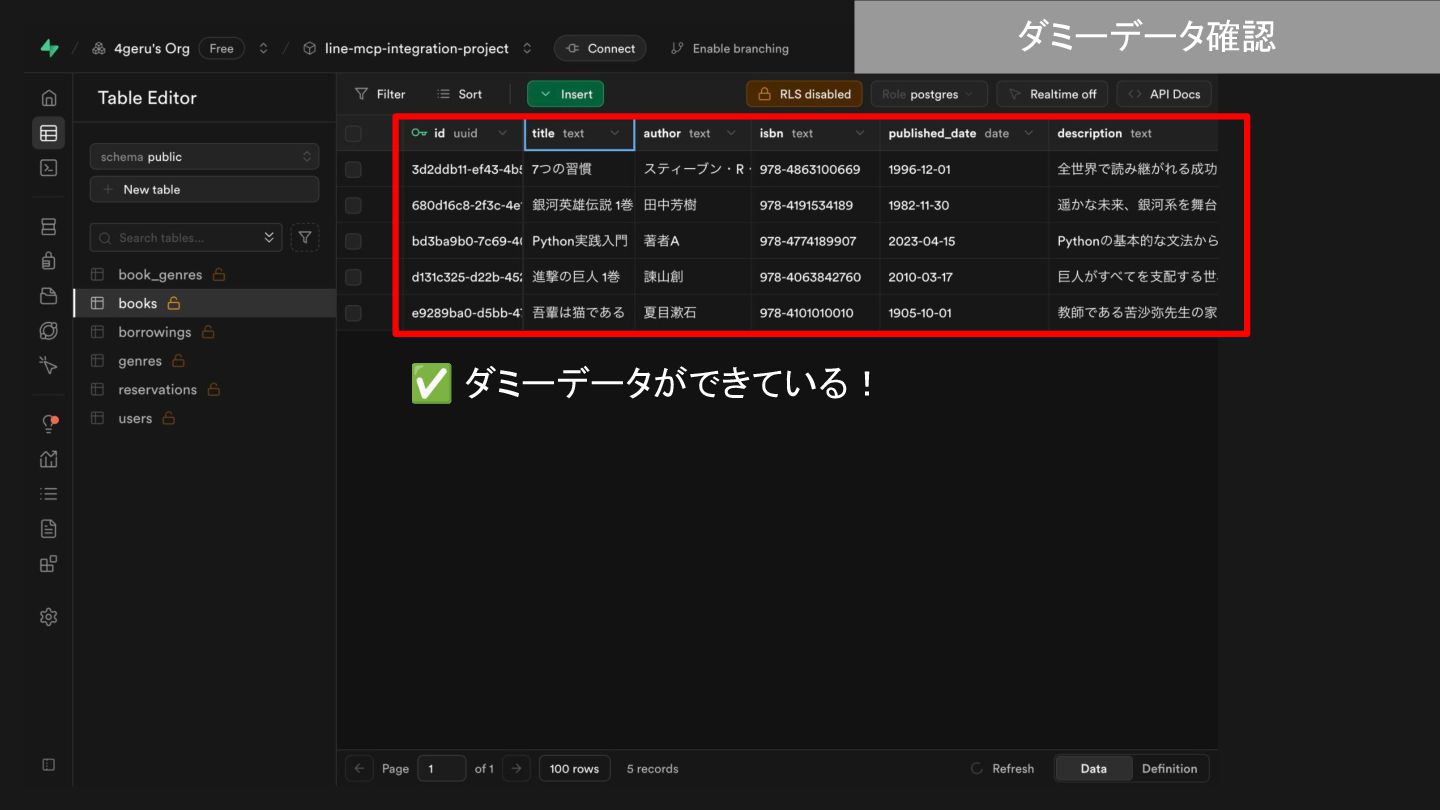Image resolution: width=1440 pixels, height=810 pixels.
Task: Open the organization switcher chevron
Action: click(x=264, y=48)
